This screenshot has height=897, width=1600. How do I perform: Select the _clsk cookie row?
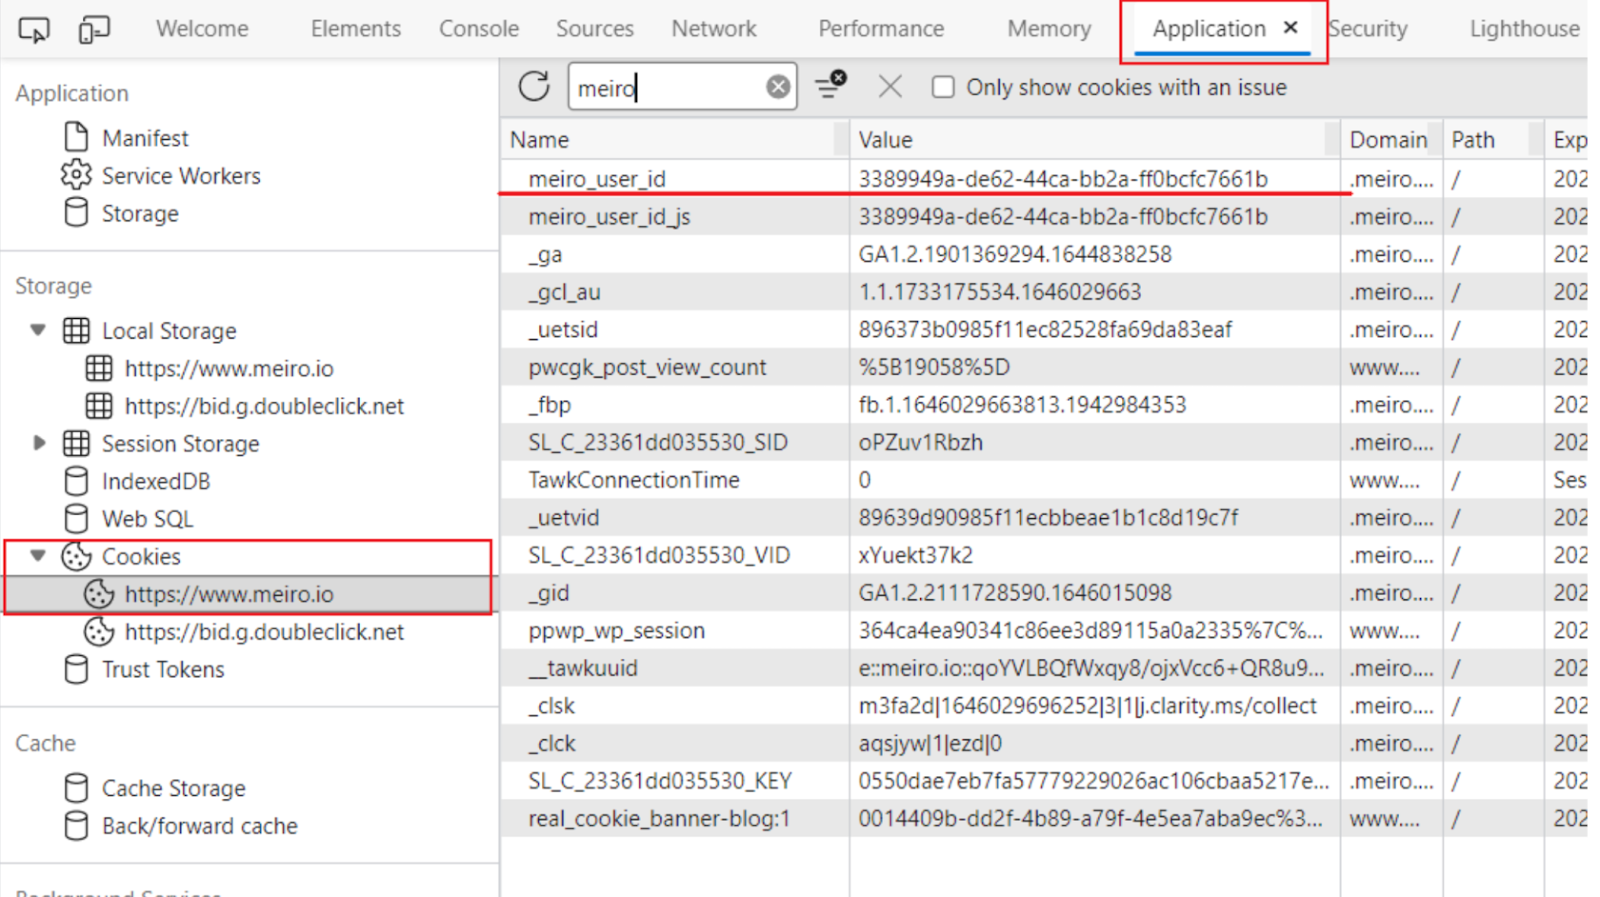(x=1043, y=706)
